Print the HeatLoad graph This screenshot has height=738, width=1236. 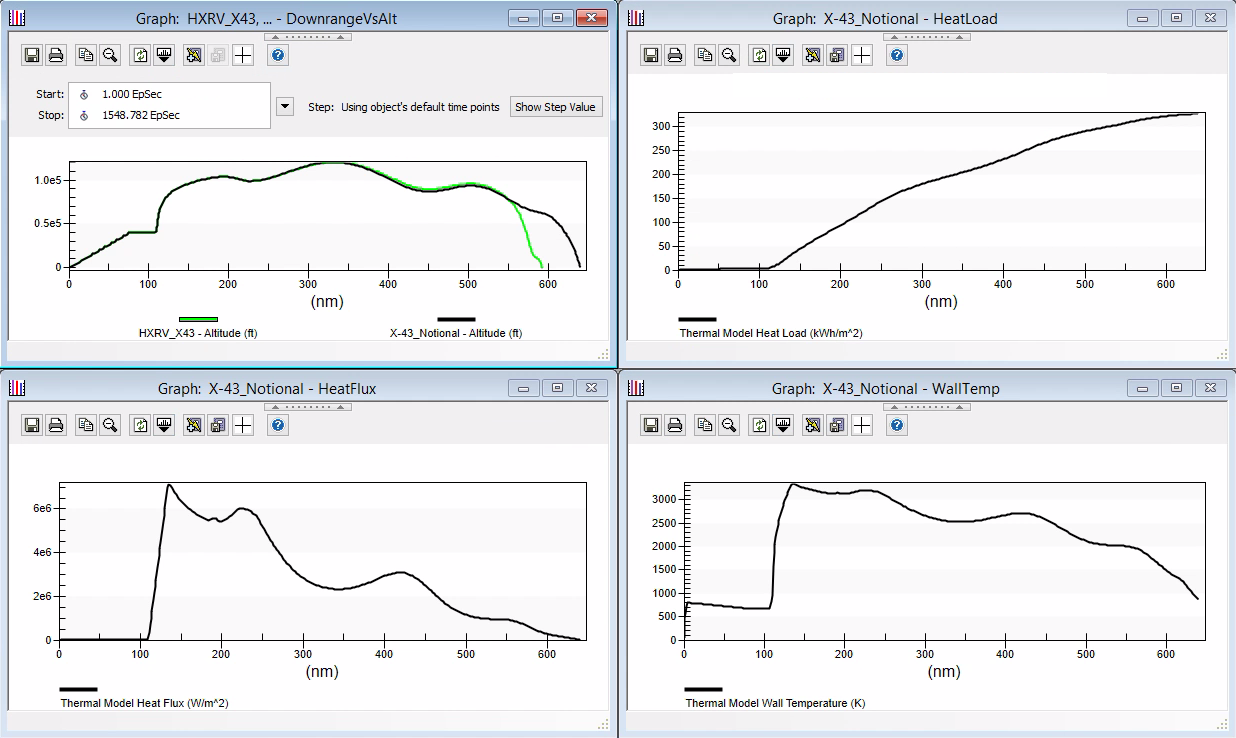click(x=675, y=56)
